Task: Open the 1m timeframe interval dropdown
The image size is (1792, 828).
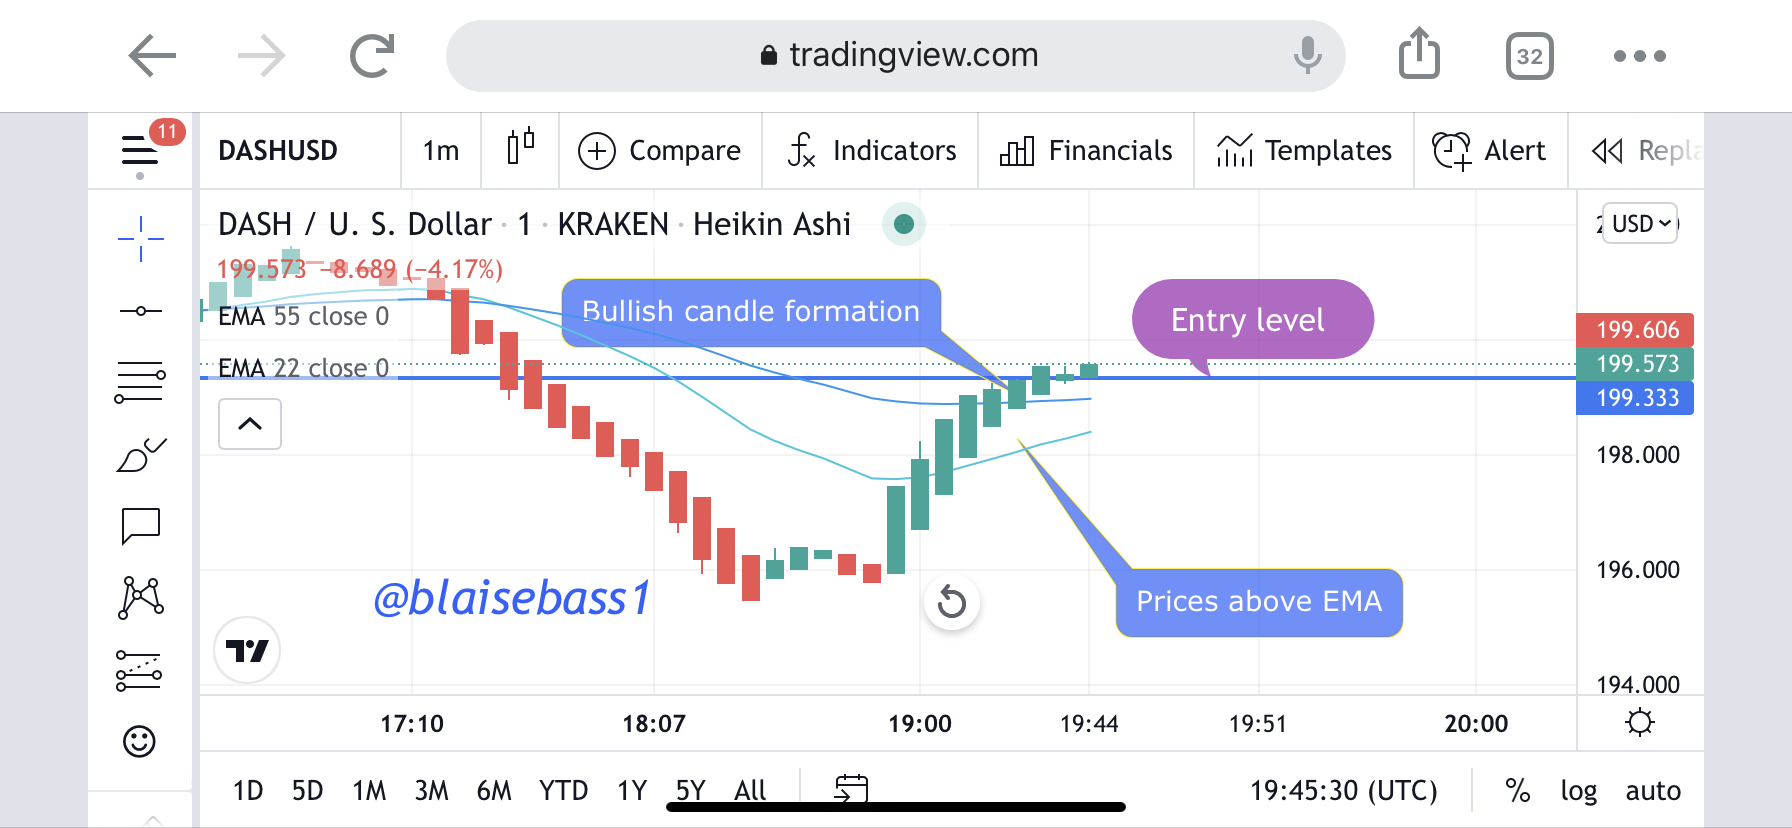Action: [440, 150]
